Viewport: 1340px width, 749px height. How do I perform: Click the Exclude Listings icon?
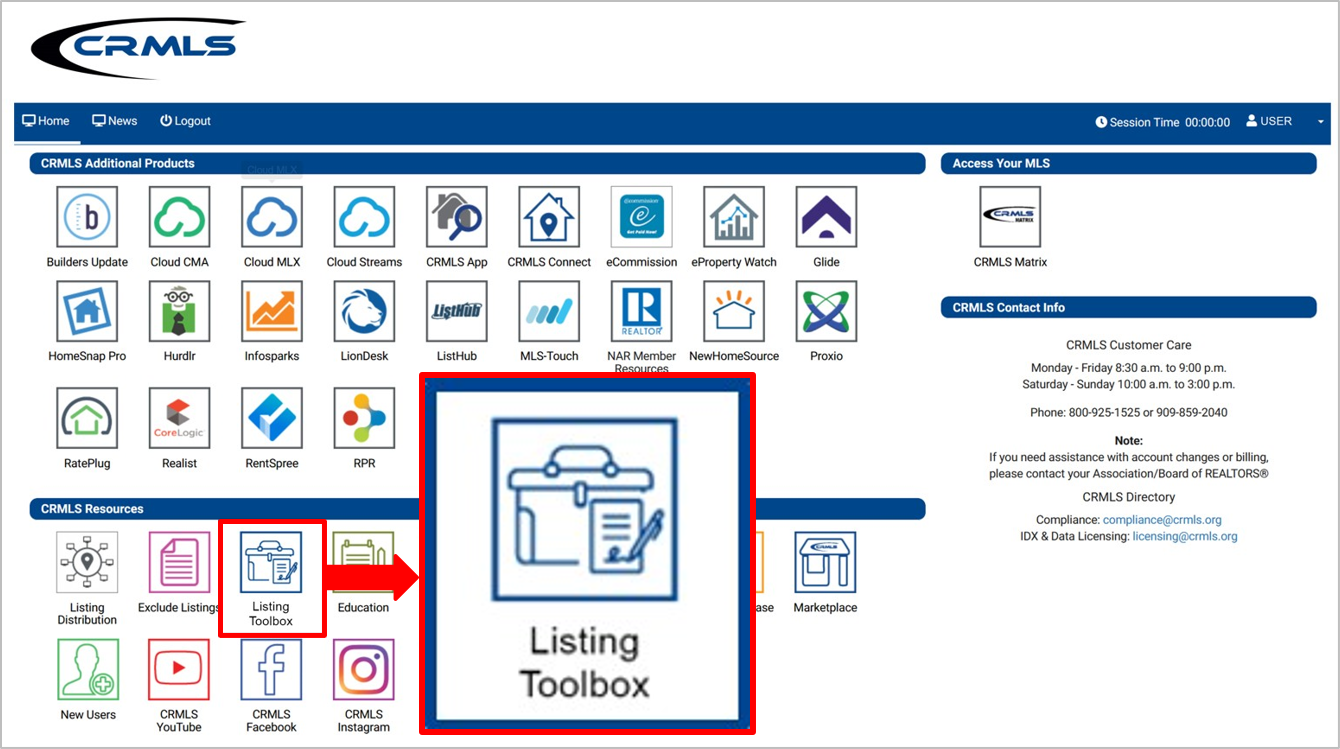(x=180, y=562)
